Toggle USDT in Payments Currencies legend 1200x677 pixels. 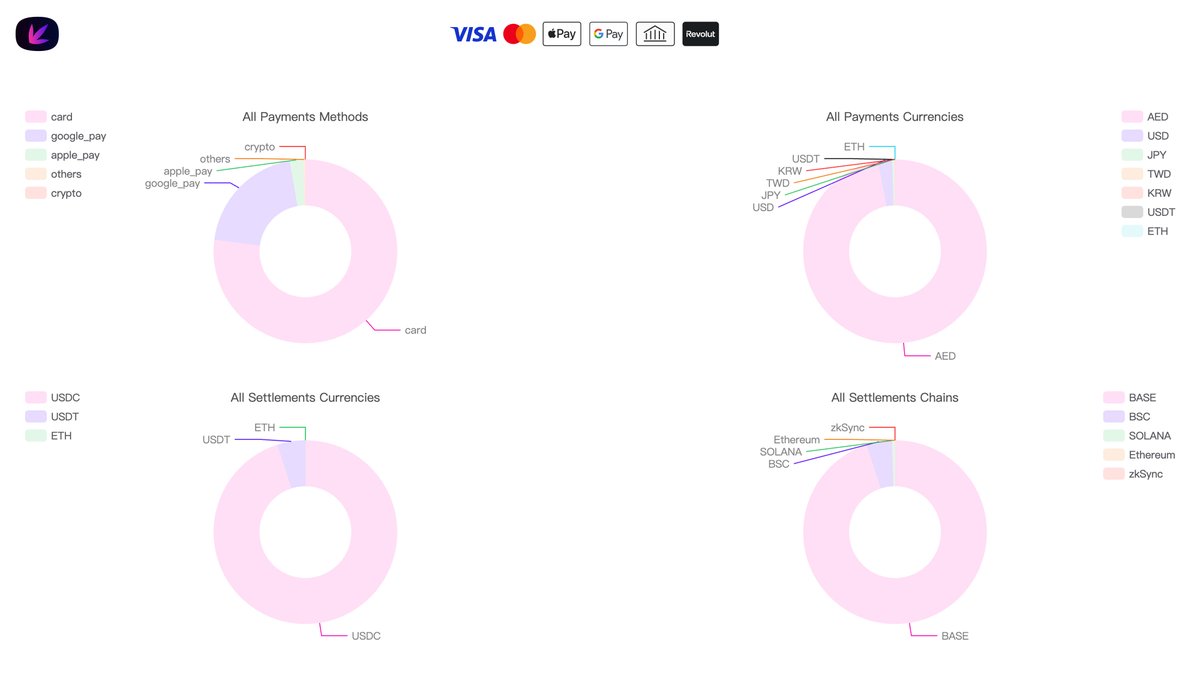coord(1149,212)
